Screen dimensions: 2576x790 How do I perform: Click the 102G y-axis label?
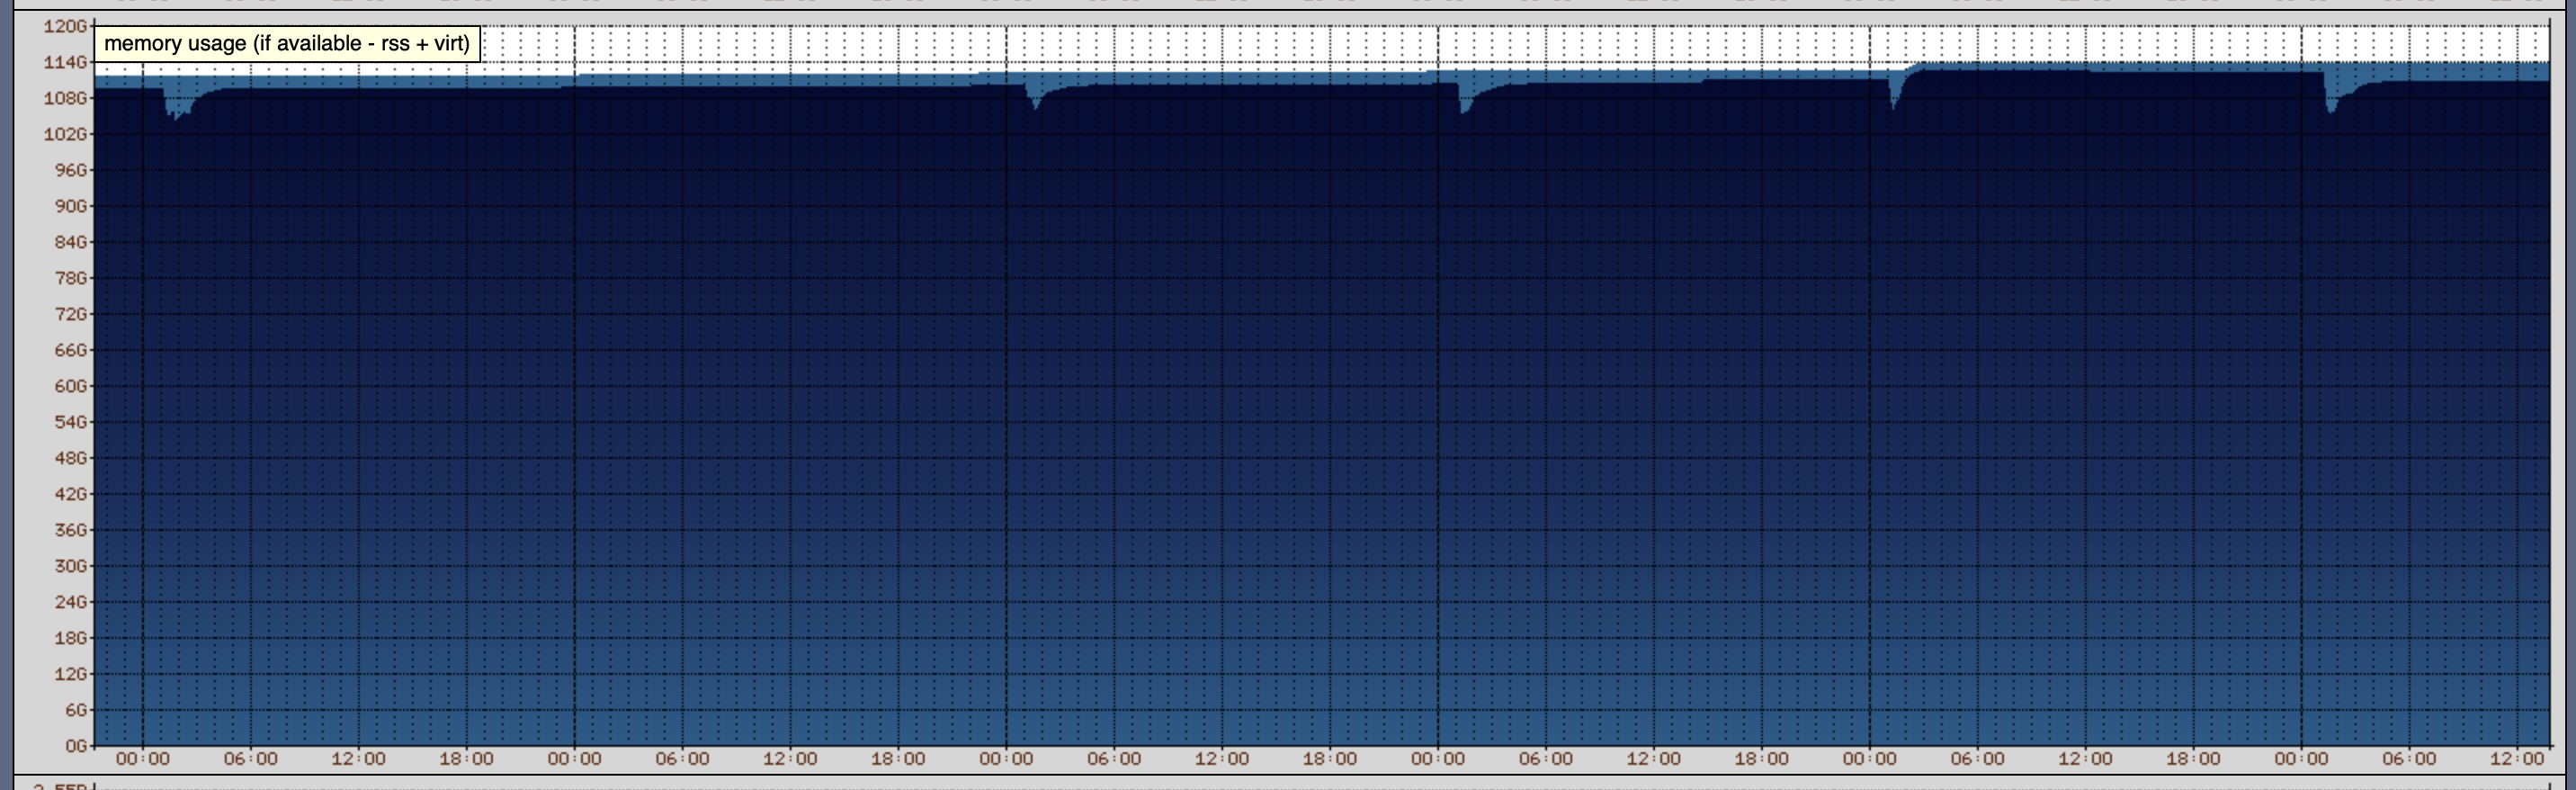tap(65, 134)
